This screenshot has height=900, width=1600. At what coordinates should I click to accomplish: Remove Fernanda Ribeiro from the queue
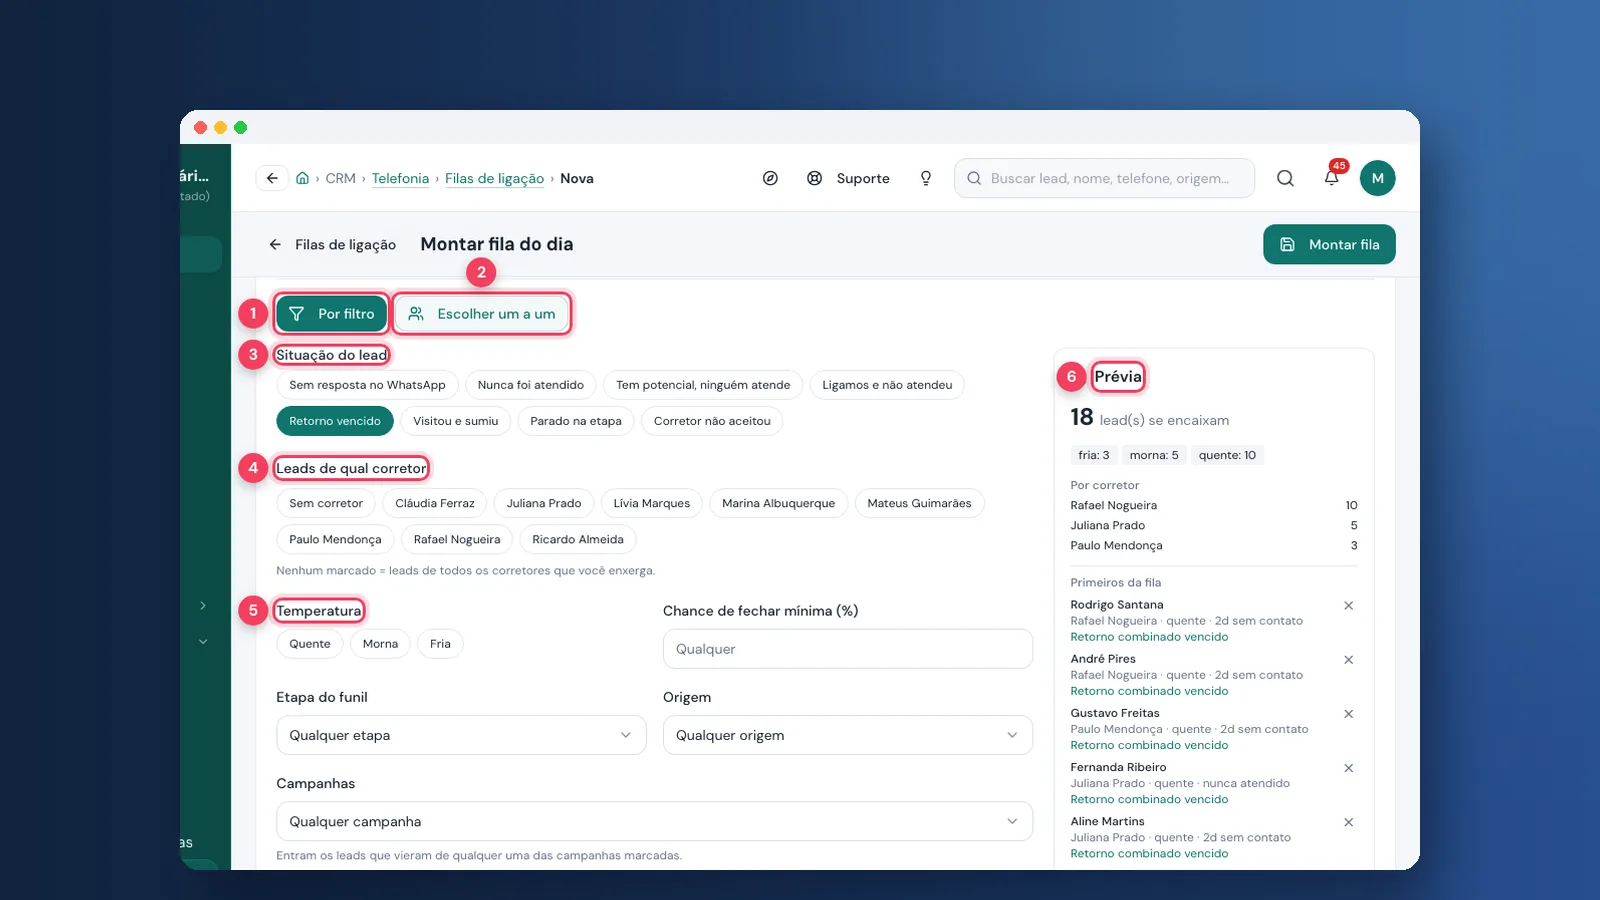[1349, 768]
